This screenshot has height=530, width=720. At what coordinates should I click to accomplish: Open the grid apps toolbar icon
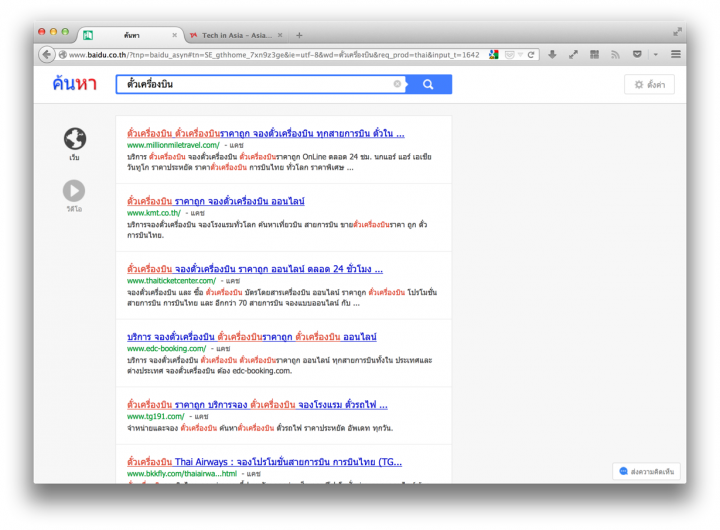pos(594,55)
